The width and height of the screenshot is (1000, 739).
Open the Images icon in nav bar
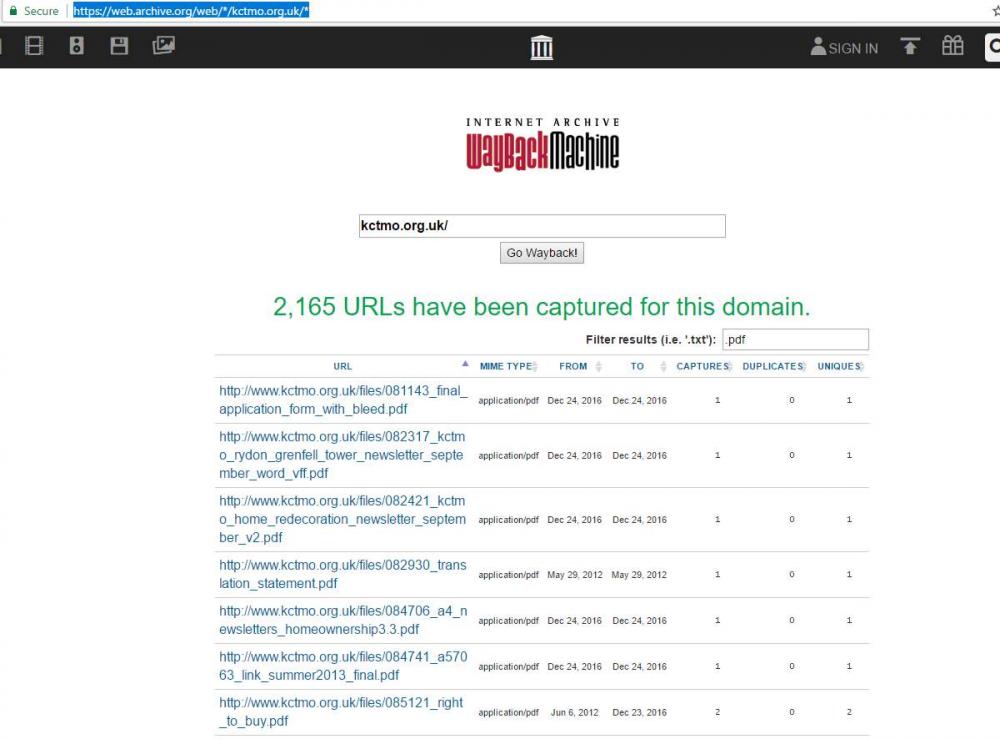[163, 45]
